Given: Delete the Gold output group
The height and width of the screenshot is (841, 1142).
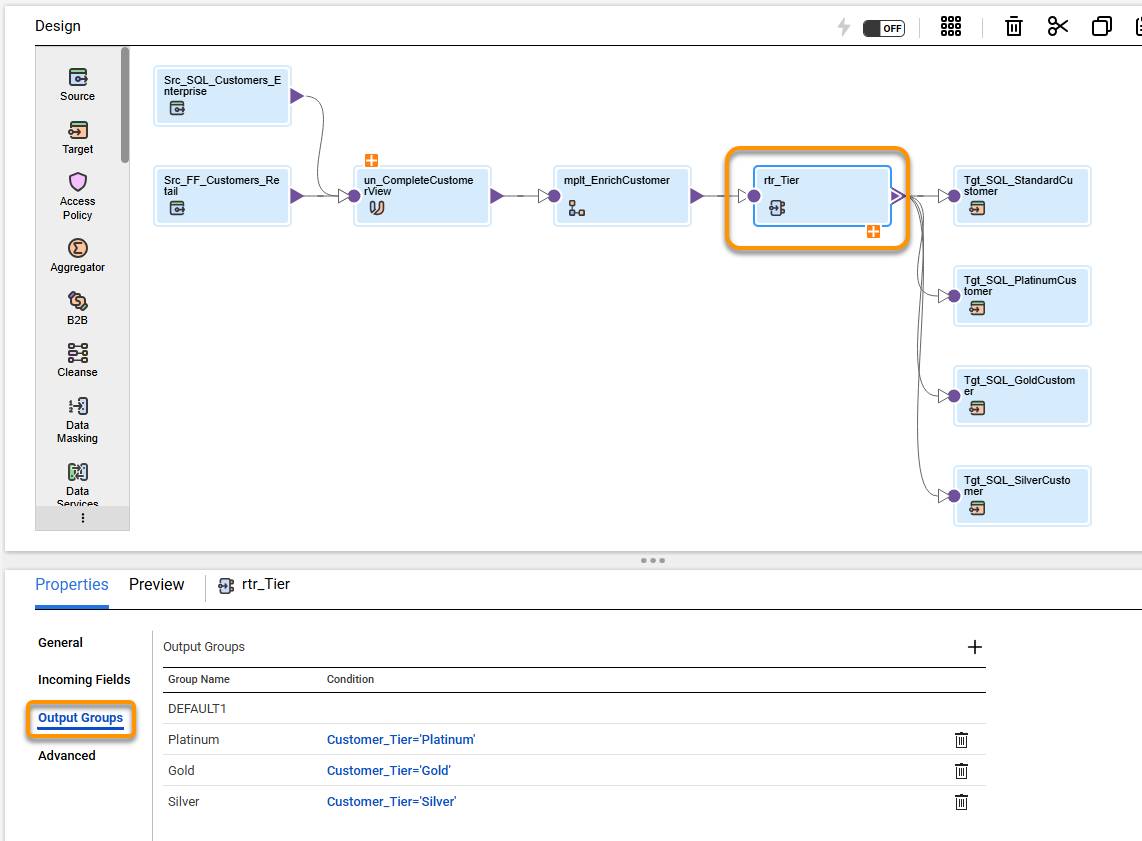Looking at the screenshot, I should [x=961, y=770].
